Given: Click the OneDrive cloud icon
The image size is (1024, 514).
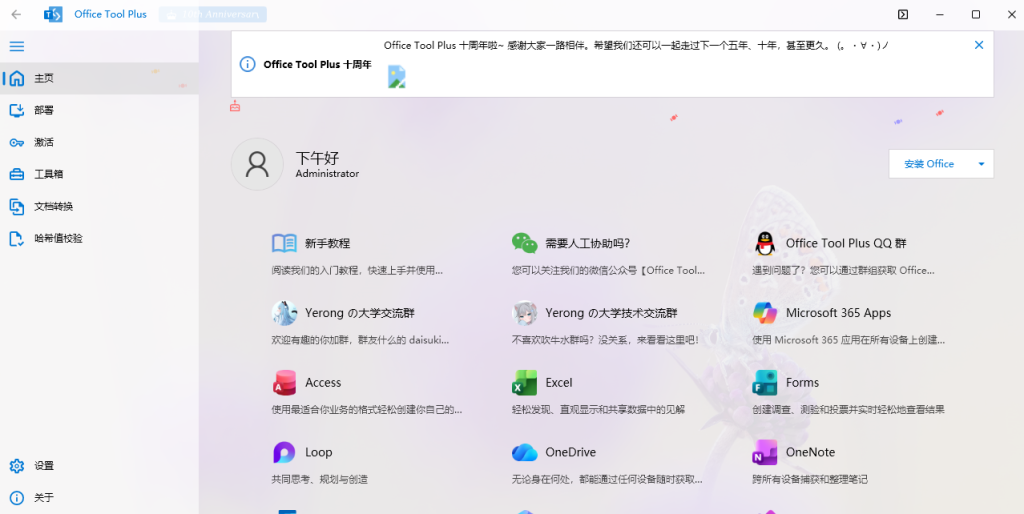Looking at the screenshot, I should click(x=524, y=452).
